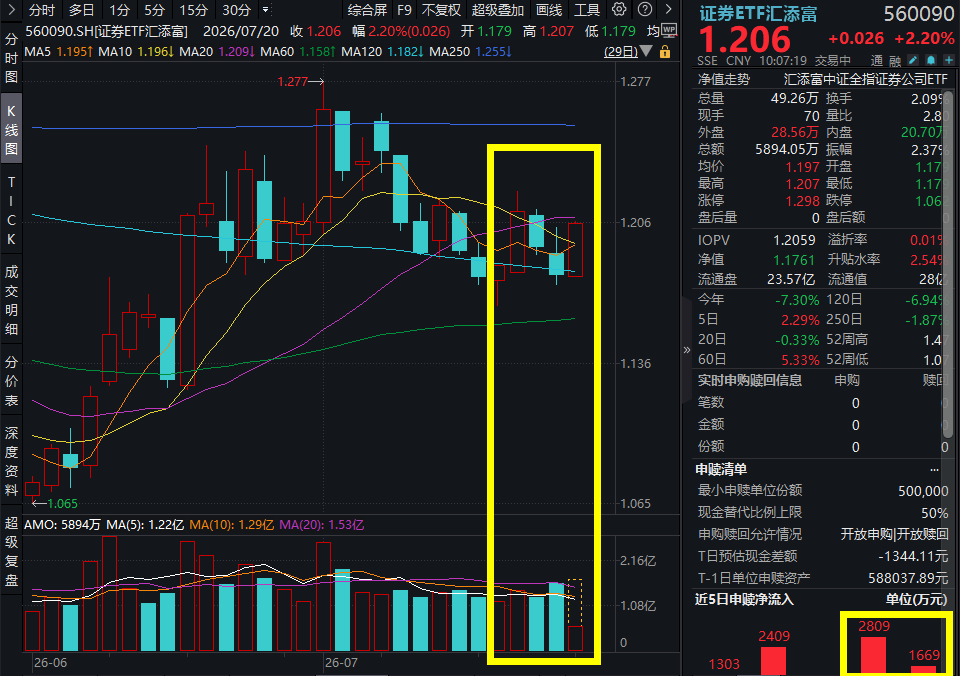Toggle 不复权 price adjustment mode
This screenshot has width=960, height=676.
coord(441,10)
